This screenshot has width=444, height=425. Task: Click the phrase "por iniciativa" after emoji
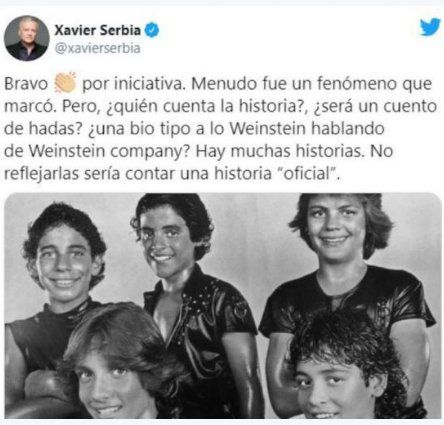[133, 84]
